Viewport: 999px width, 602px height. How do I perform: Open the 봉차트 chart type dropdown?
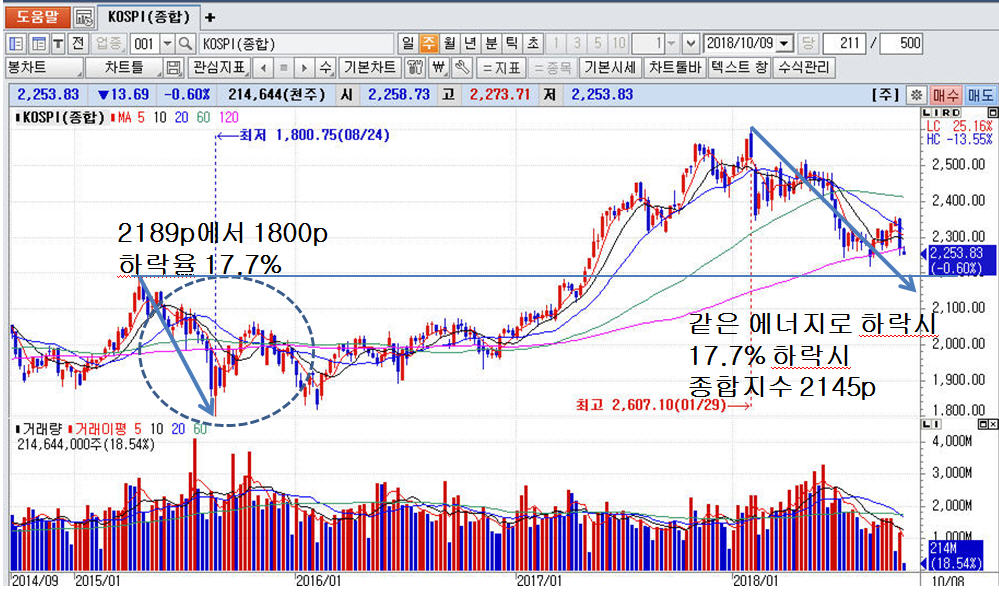pyautogui.click(x=44, y=68)
